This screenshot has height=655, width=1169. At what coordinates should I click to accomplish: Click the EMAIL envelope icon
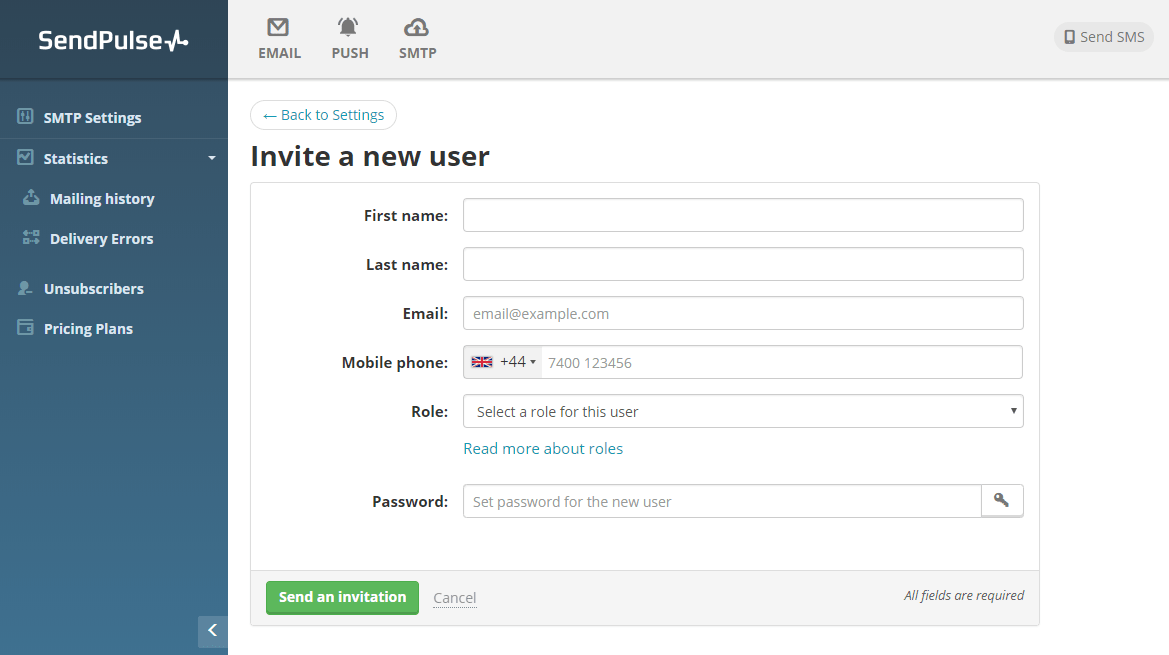click(278, 28)
